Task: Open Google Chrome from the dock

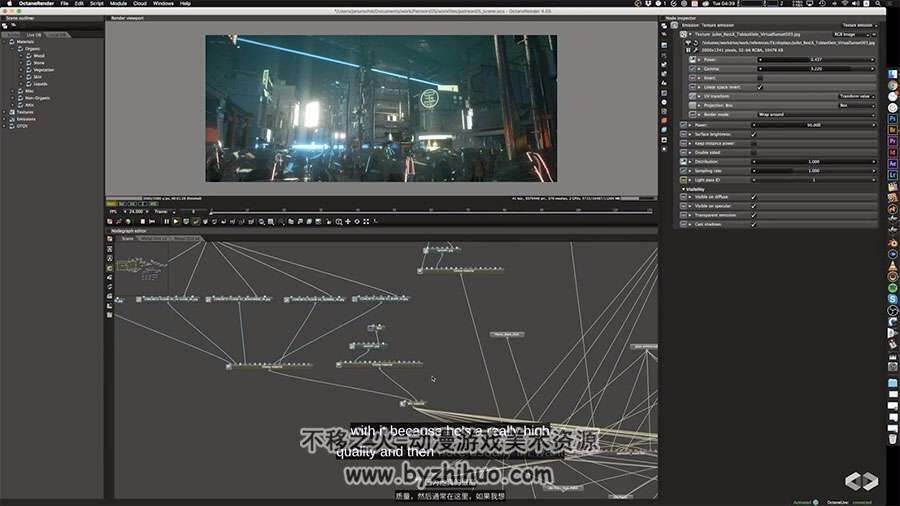Action: coord(893,85)
